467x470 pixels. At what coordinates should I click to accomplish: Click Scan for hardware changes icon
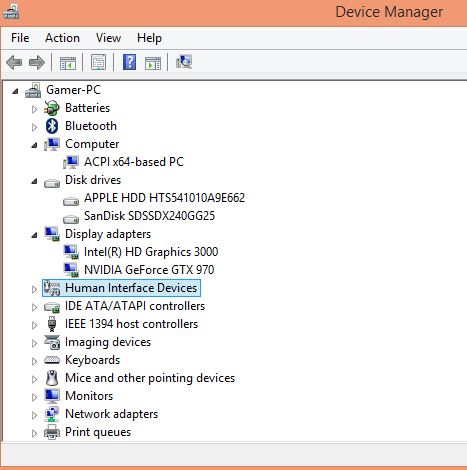pyautogui.click(x=184, y=62)
